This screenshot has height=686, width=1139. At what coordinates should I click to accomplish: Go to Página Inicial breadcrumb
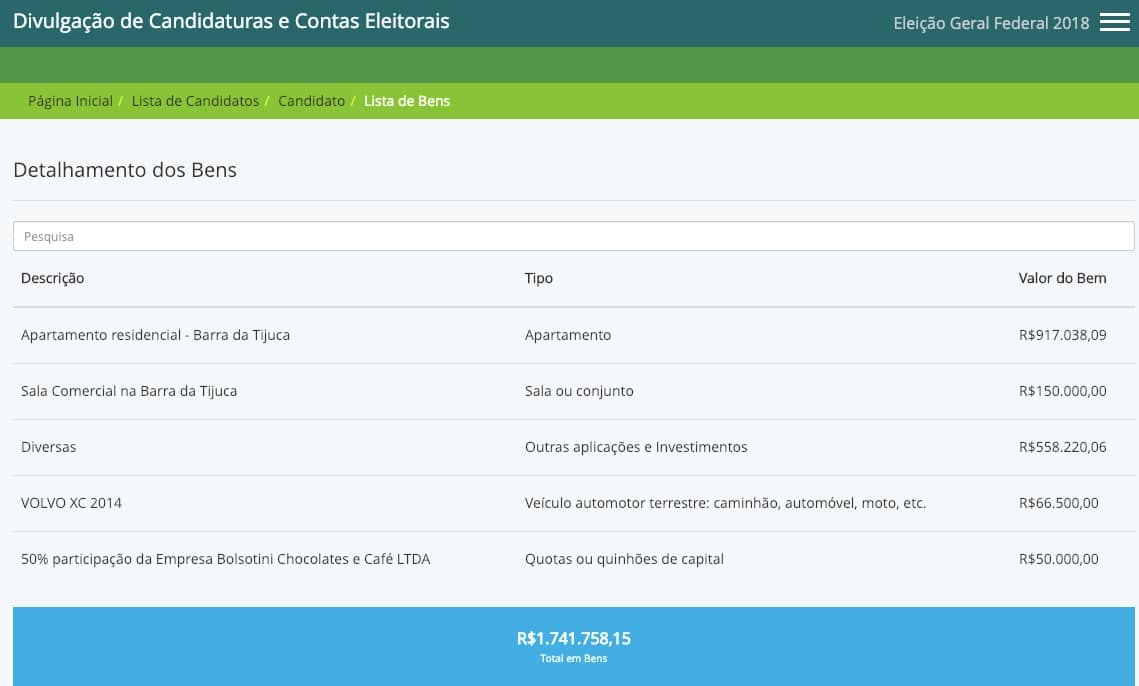coord(70,101)
